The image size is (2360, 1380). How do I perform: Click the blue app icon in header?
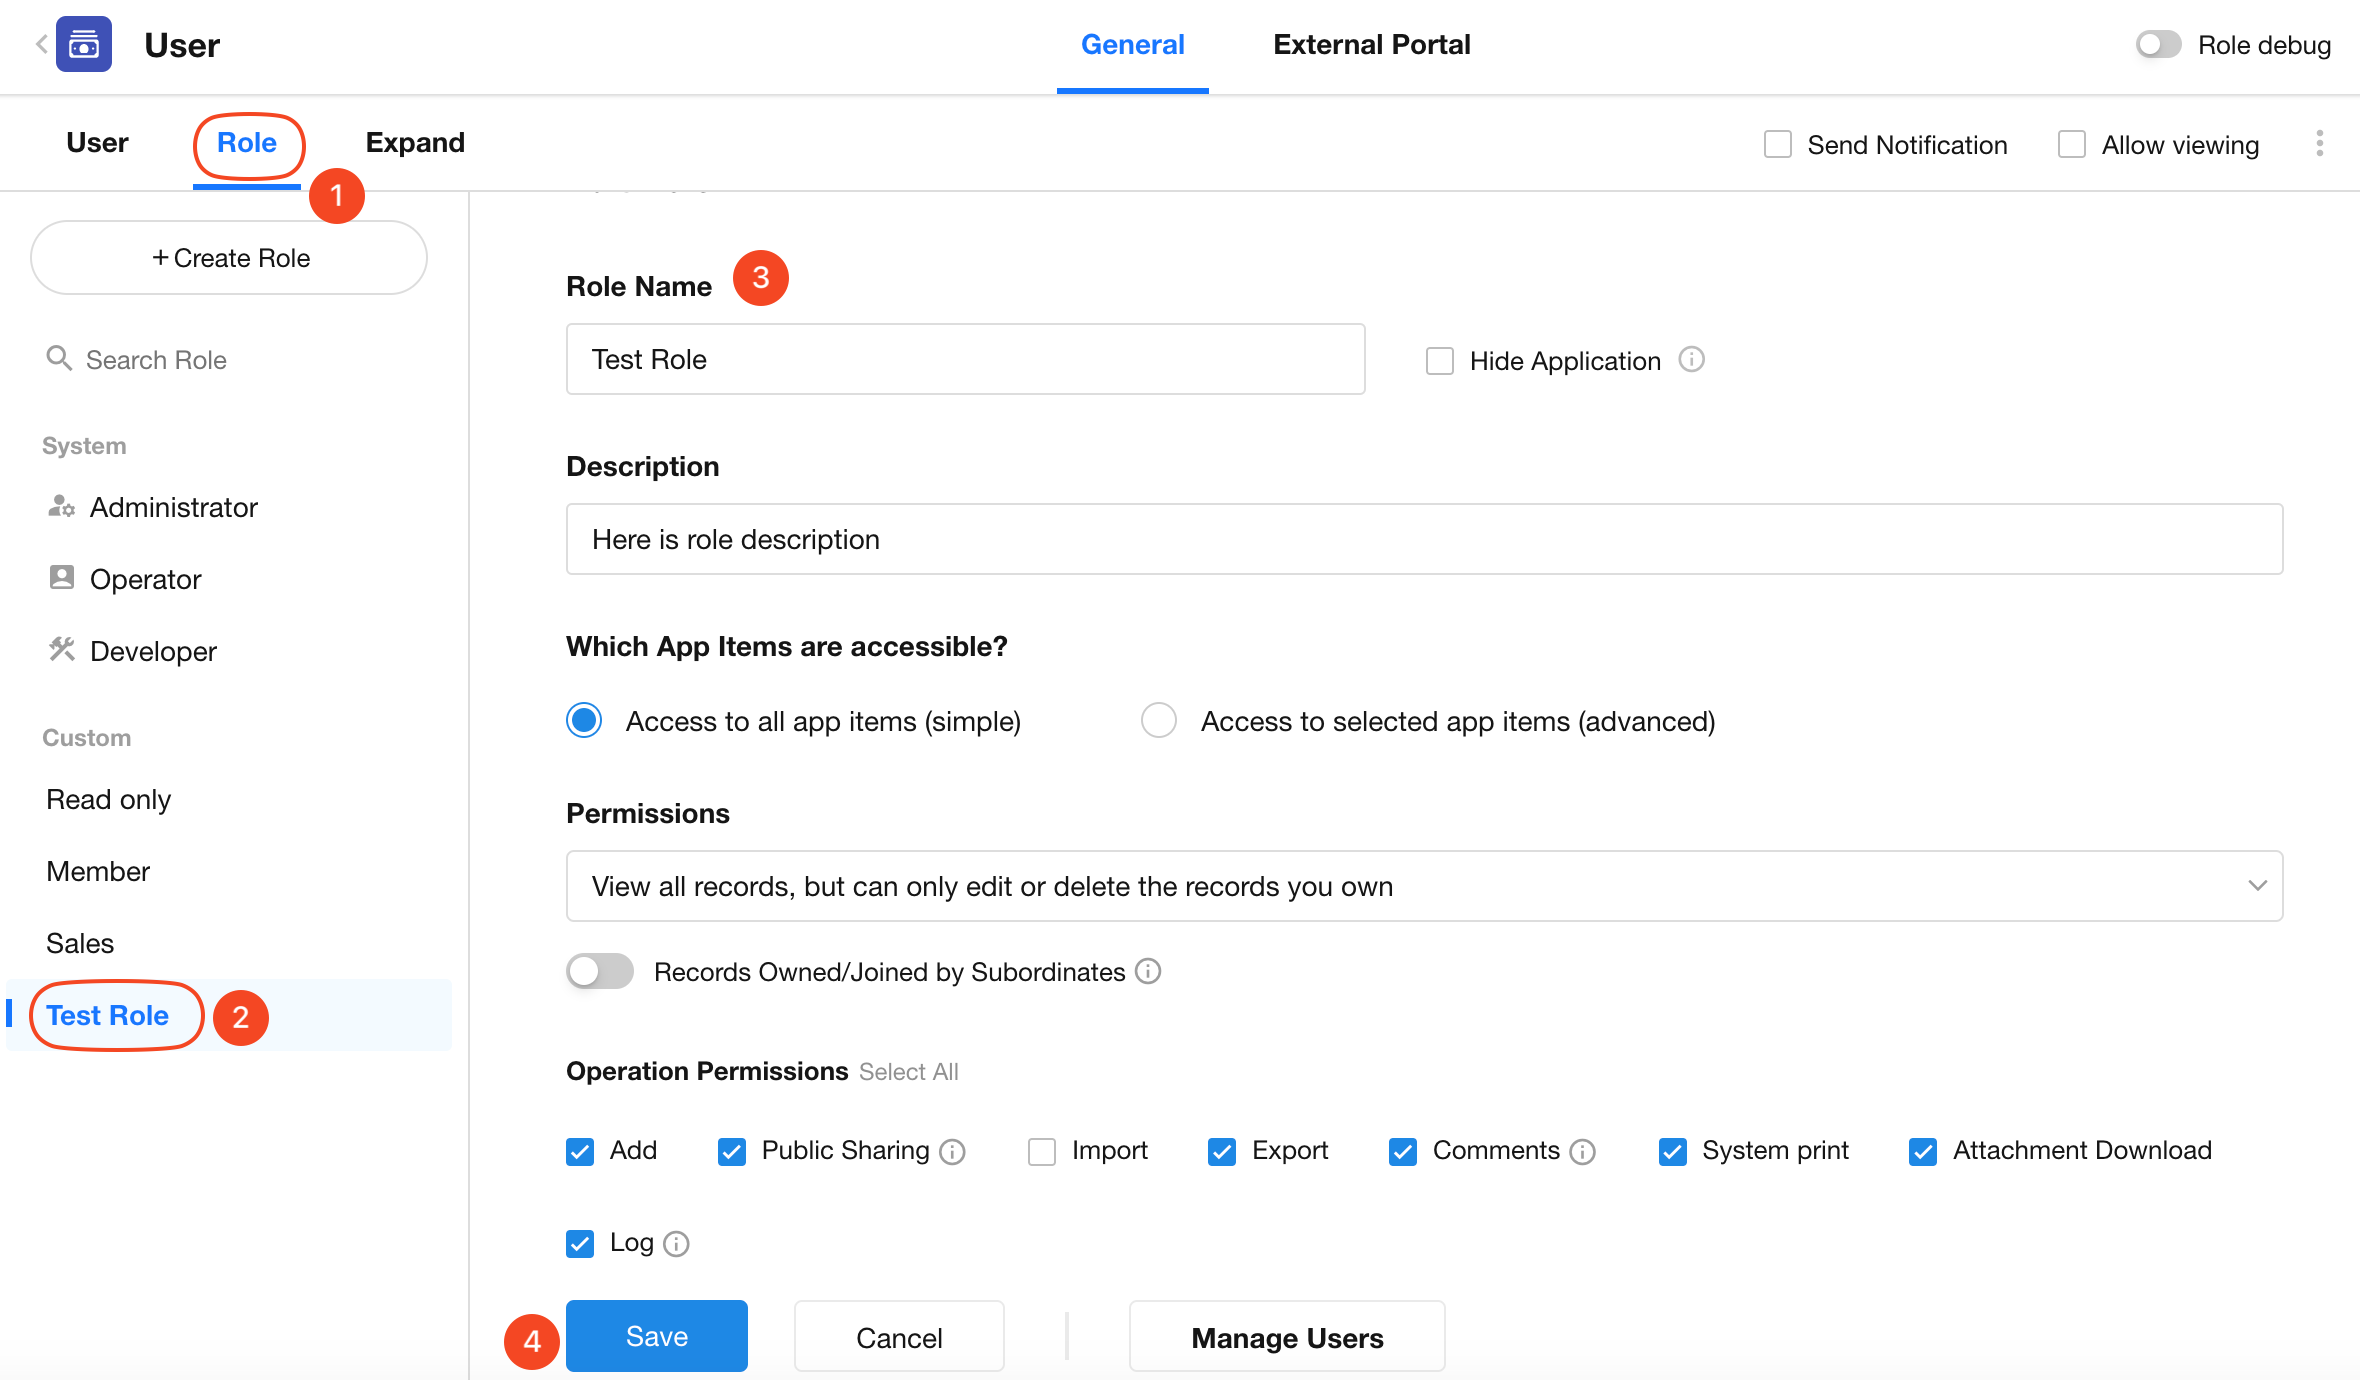click(x=84, y=44)
